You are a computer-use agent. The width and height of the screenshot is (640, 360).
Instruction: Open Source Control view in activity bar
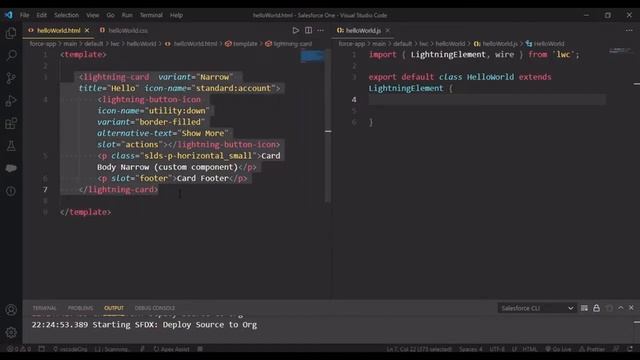tap(11, 78)
